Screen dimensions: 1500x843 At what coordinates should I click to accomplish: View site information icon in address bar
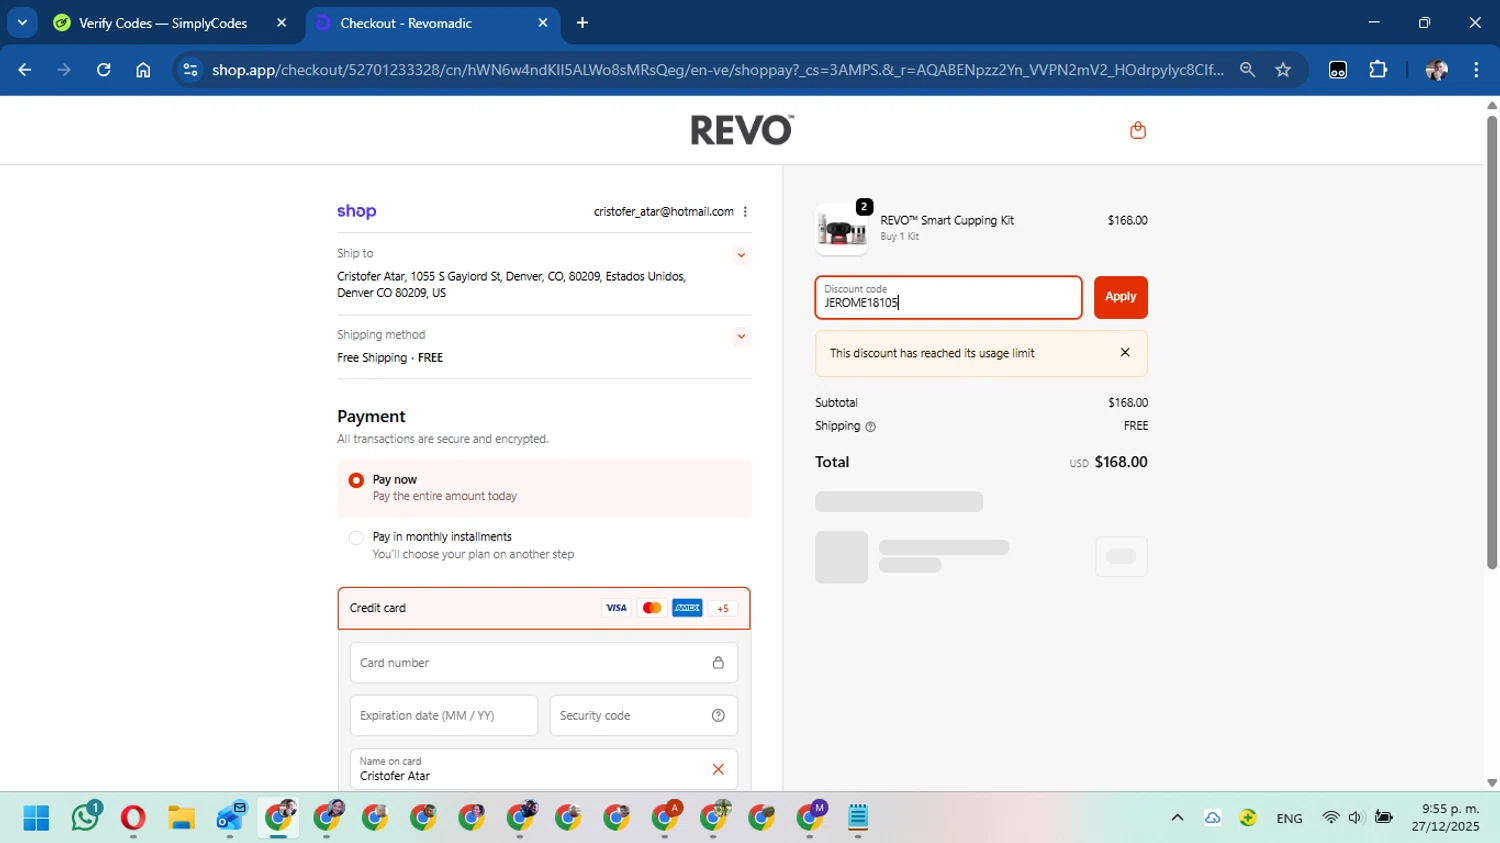(190, 70)
